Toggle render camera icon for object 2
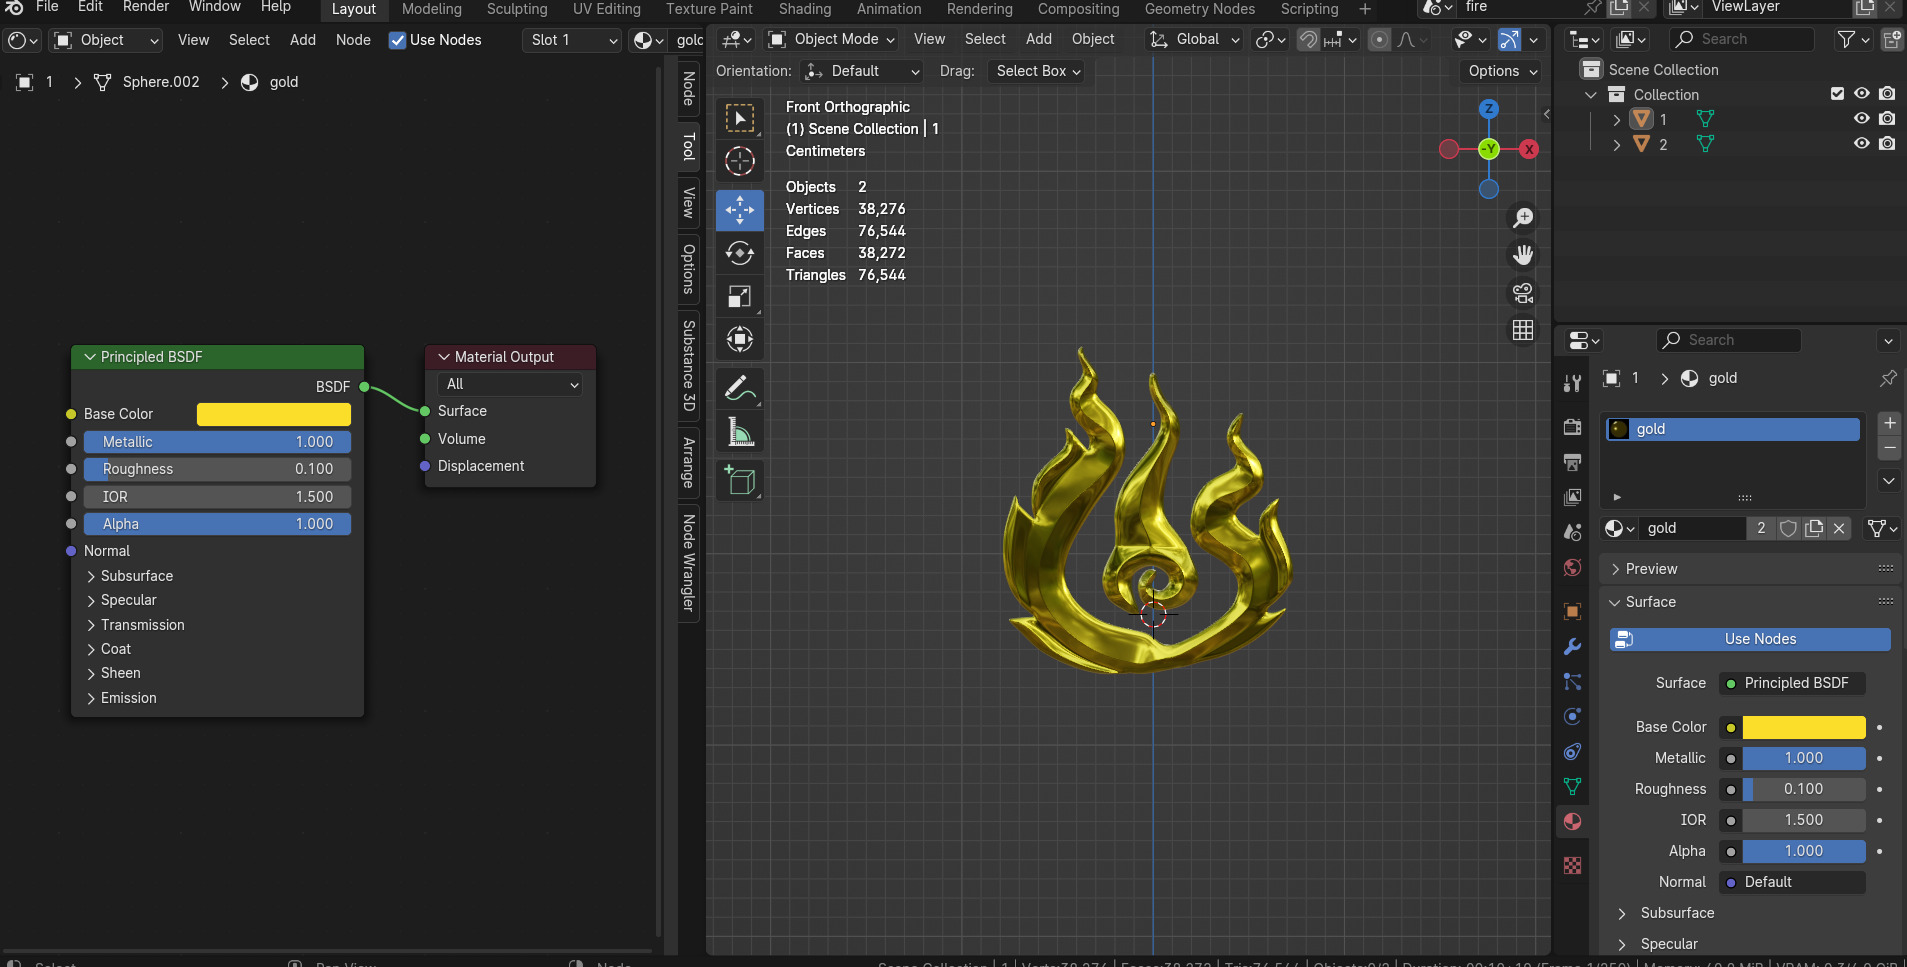Screen dimensions: 1907x967 1887,143
